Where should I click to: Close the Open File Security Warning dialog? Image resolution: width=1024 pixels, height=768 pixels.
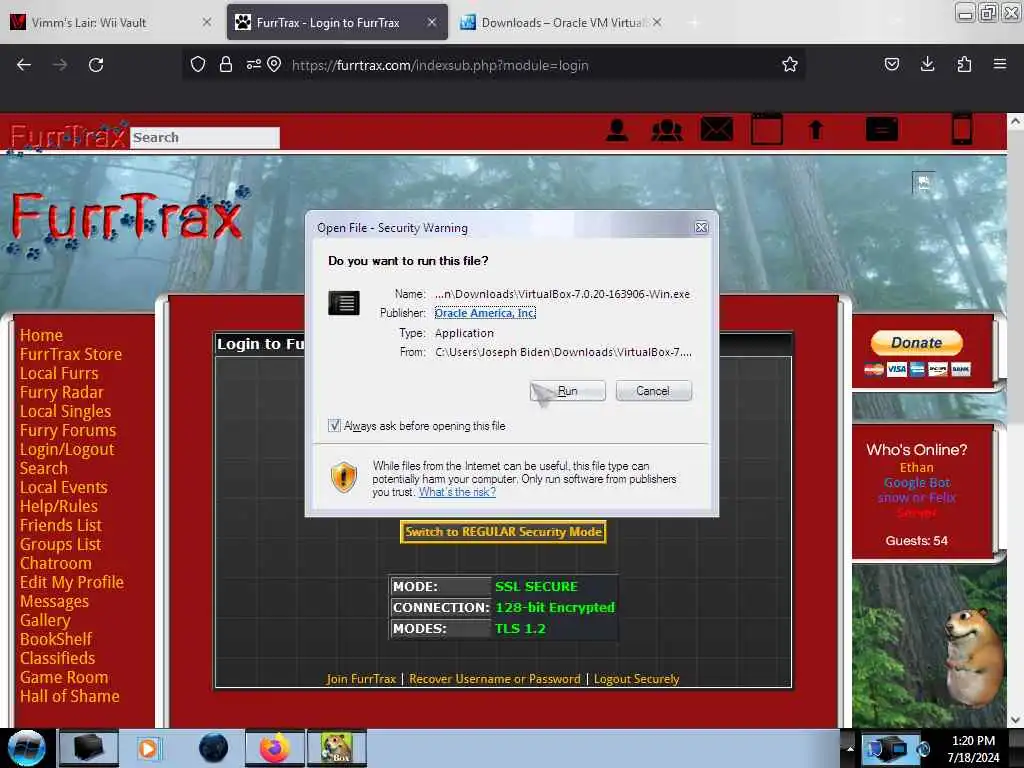[x=701, y=227]
